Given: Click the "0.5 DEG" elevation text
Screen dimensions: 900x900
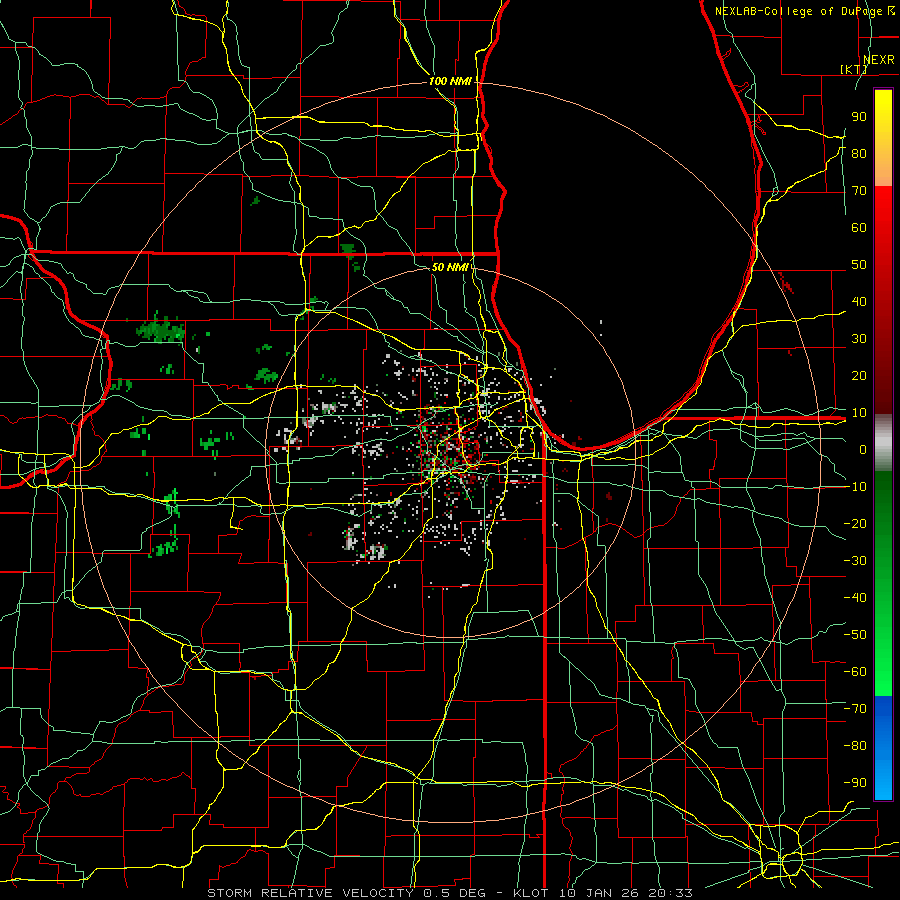Looking at the screenshot, I should coord(455,893).
